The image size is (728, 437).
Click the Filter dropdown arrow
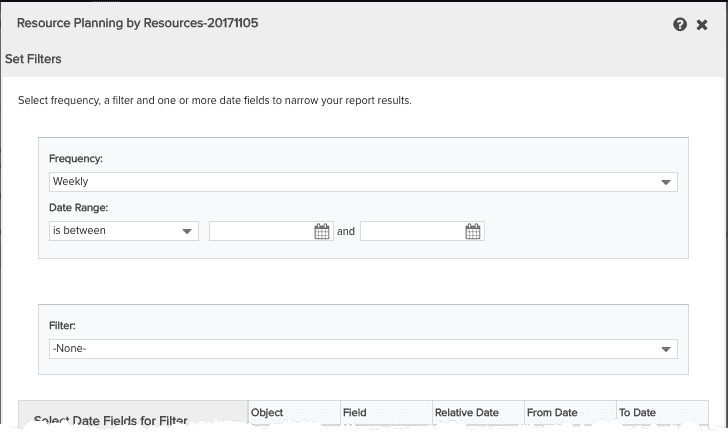(x=666, y=349)
